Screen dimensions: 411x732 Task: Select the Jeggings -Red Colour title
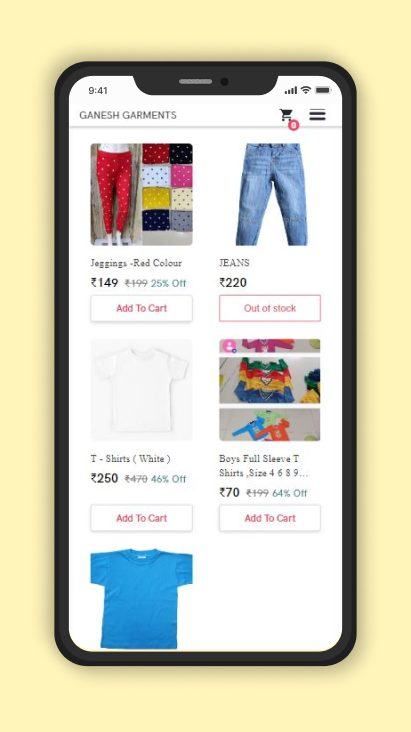(136, 263)
